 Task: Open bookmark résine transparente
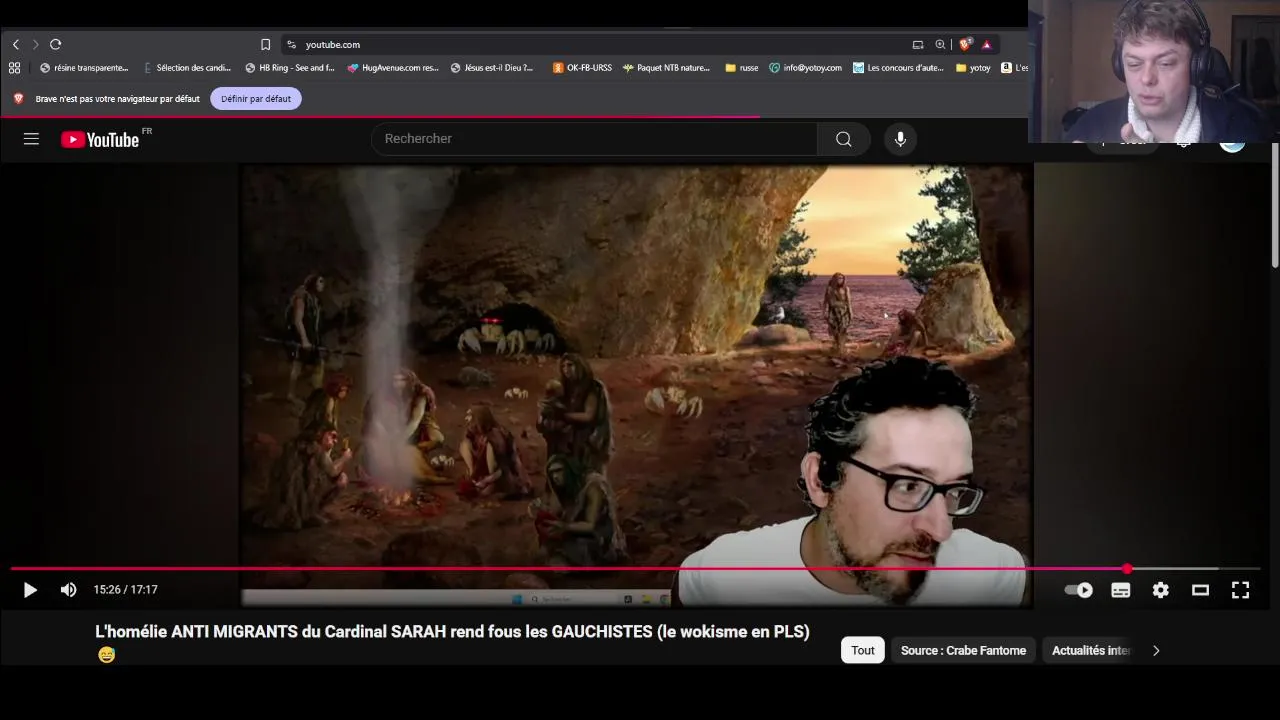click(x=84, y=68)
